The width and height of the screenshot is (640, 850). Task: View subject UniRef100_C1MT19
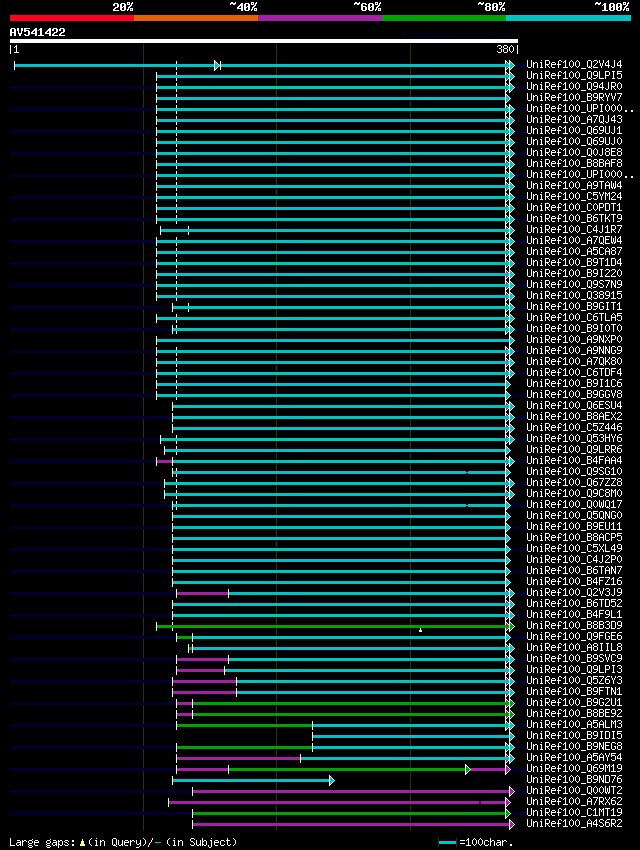pyautogui.click(x=574, y=813)
